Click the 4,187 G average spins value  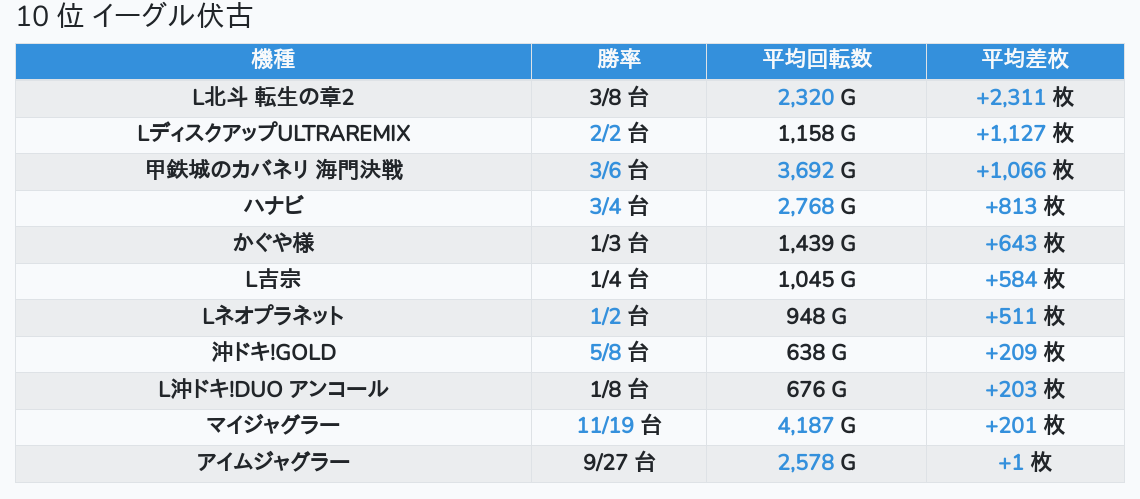(x=805, y=426)
